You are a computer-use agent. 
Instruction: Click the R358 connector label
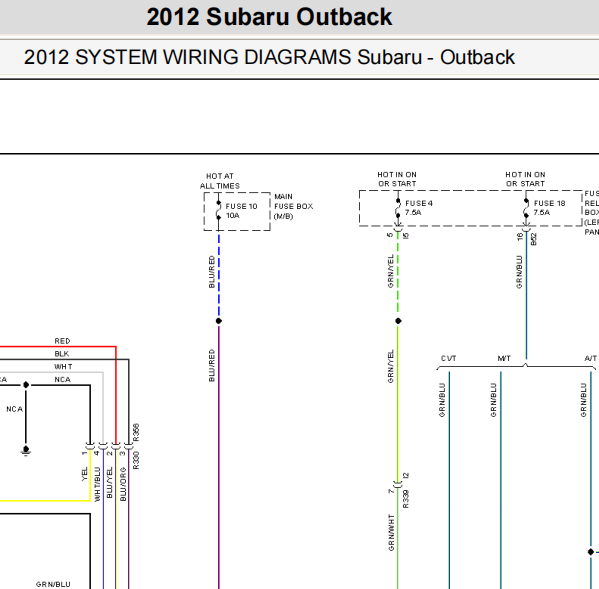(x=136, y=432)
